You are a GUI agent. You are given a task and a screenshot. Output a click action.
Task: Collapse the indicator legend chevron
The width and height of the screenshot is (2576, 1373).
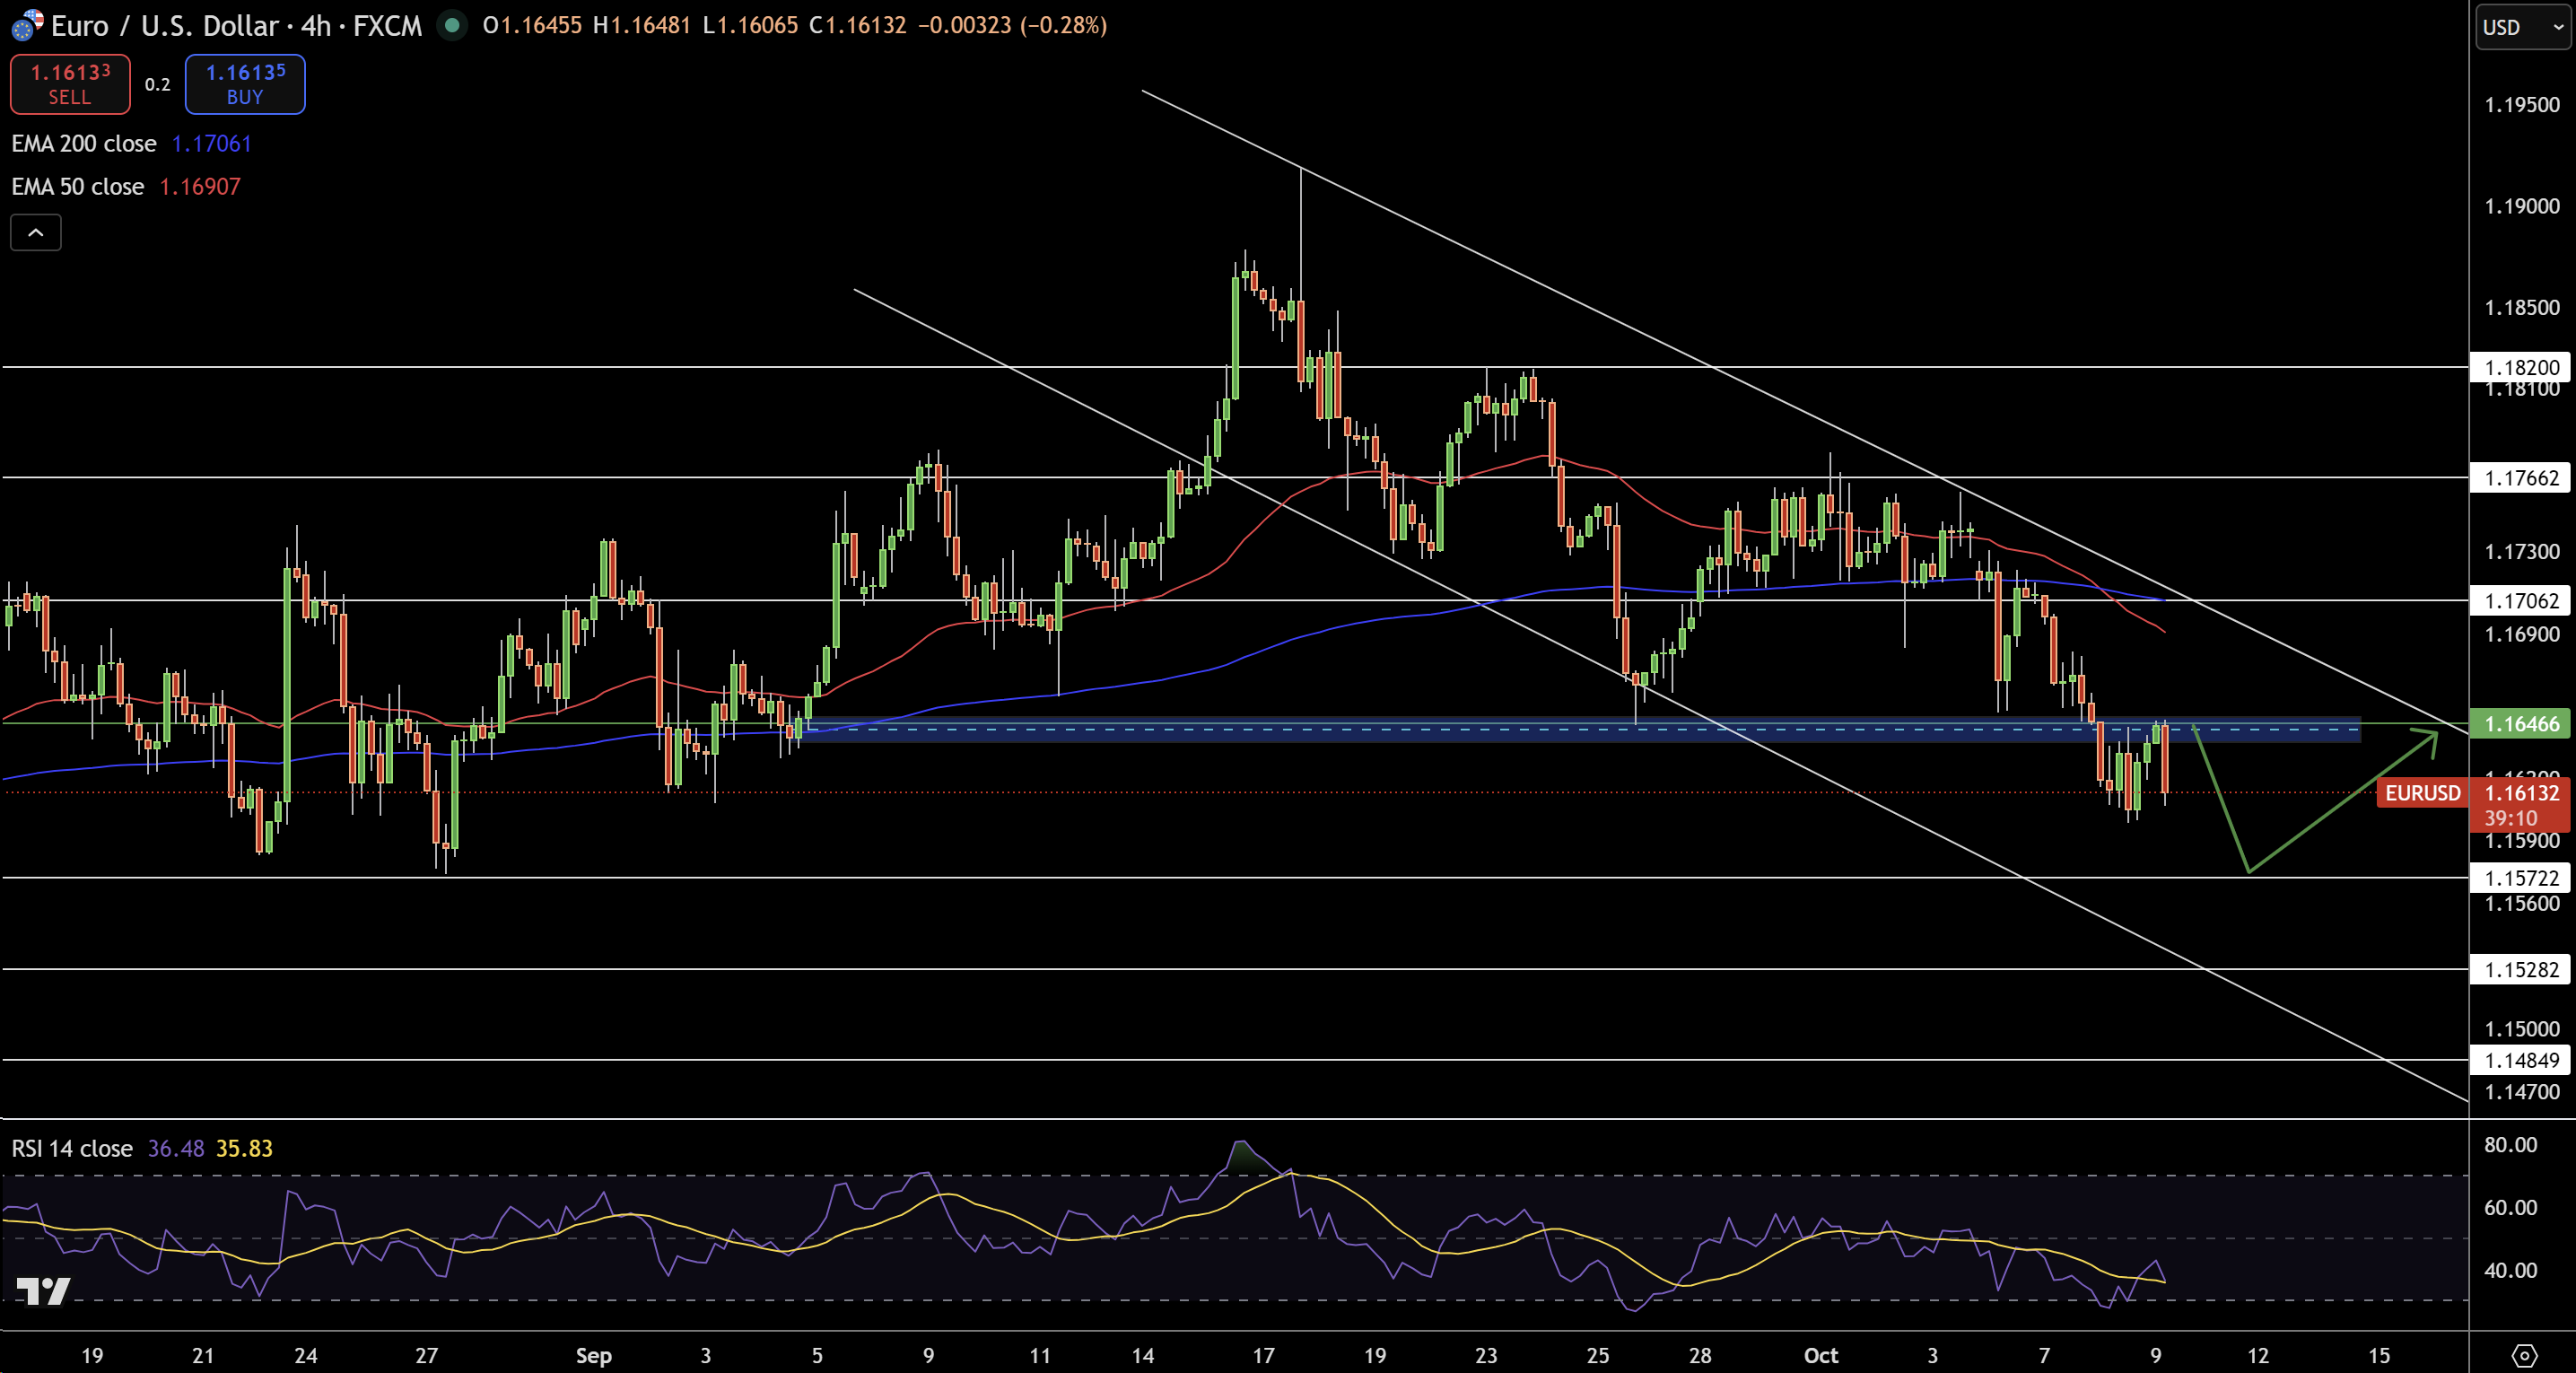click(36, 232)
